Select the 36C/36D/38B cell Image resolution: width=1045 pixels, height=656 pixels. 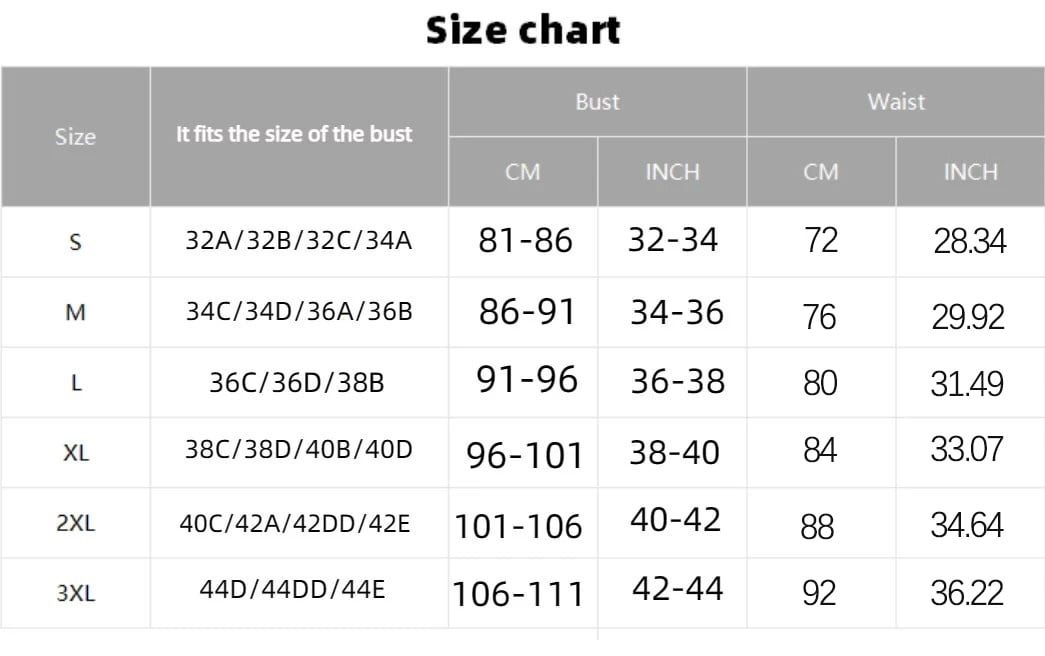(x=297, y=382)
